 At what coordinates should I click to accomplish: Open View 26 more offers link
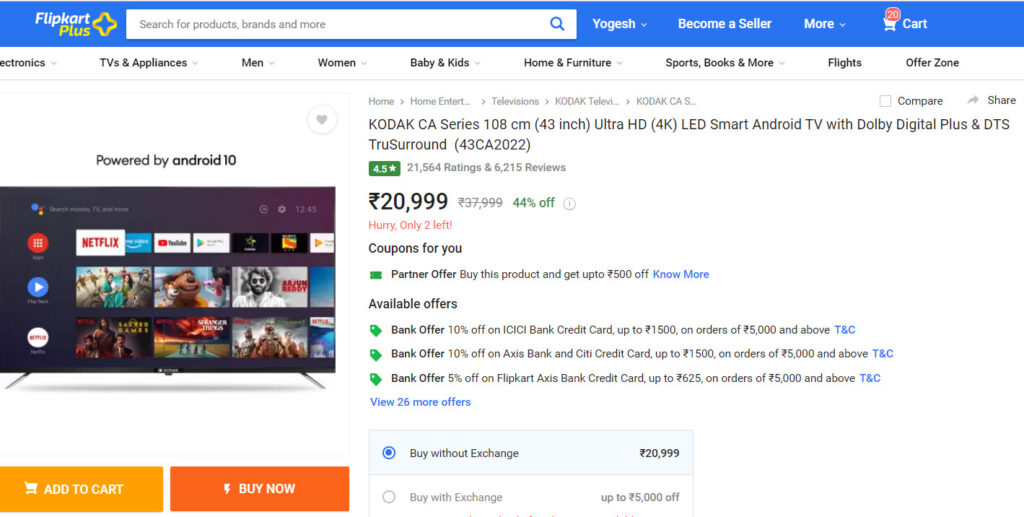pos(421,402)
